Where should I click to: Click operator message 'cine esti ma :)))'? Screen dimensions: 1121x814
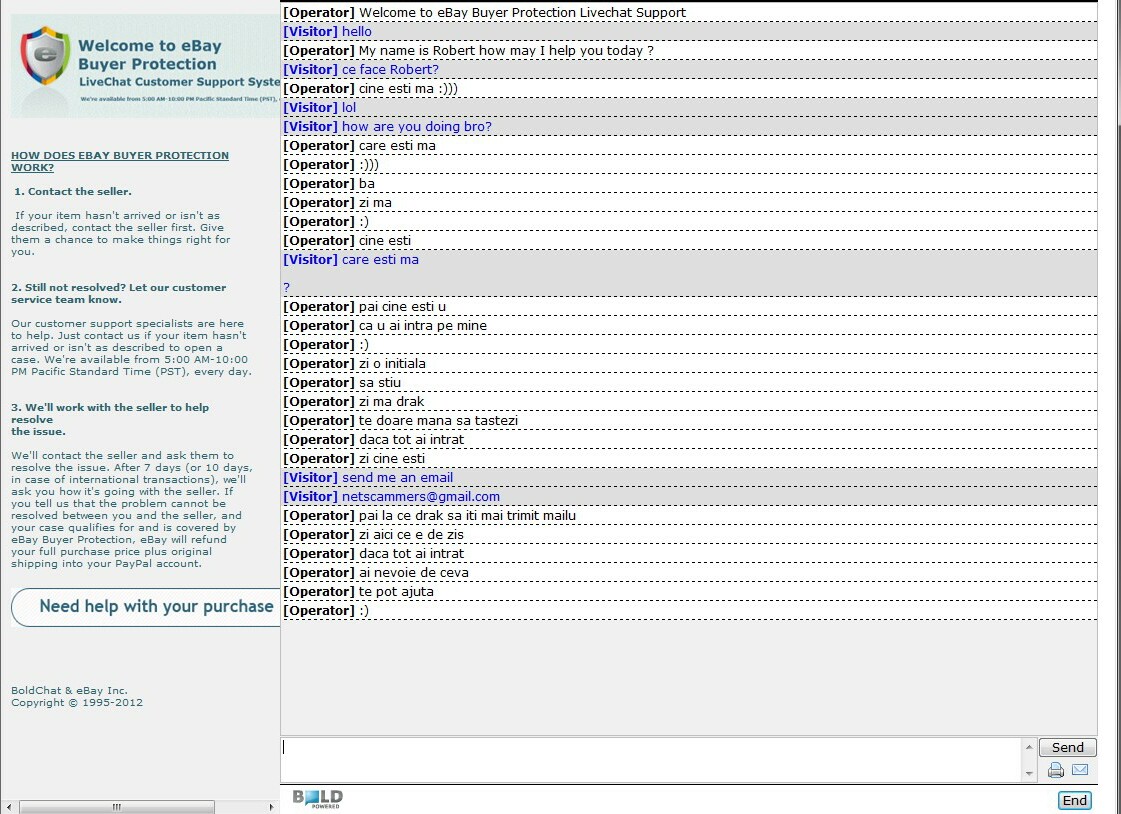[408, 89]
